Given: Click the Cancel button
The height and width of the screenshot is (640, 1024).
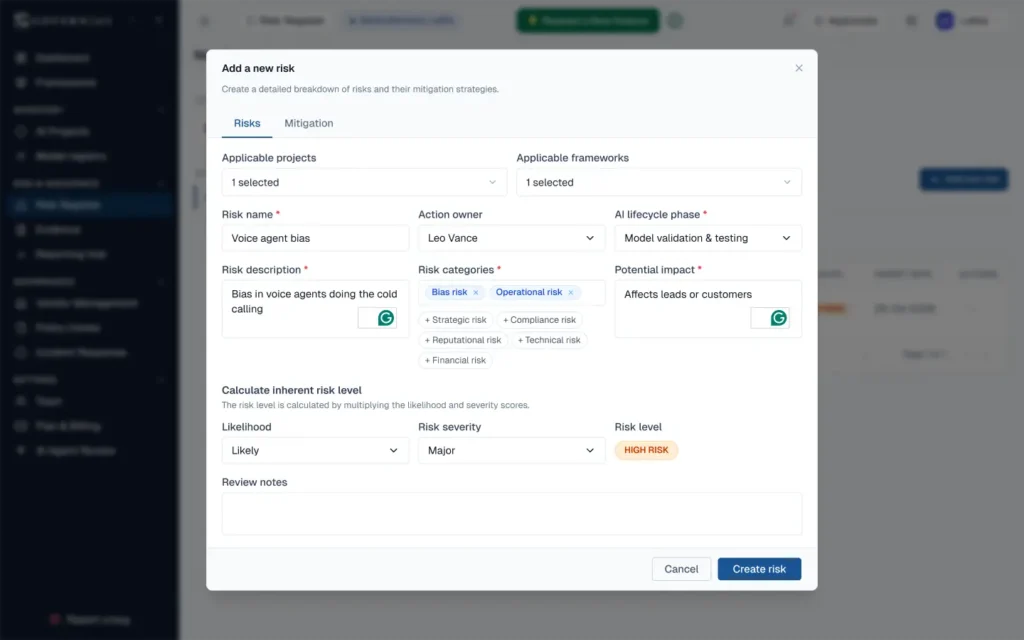Looking at the screenshot, I should pos(681,569).
